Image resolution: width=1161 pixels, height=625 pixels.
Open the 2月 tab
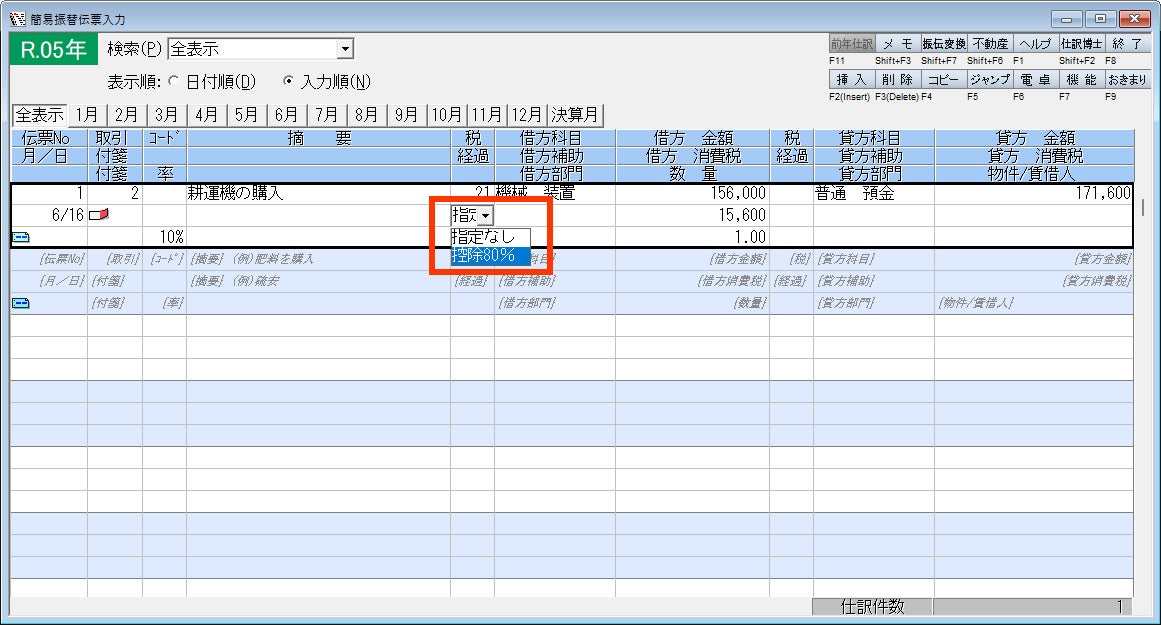click(x=127, y=115)
